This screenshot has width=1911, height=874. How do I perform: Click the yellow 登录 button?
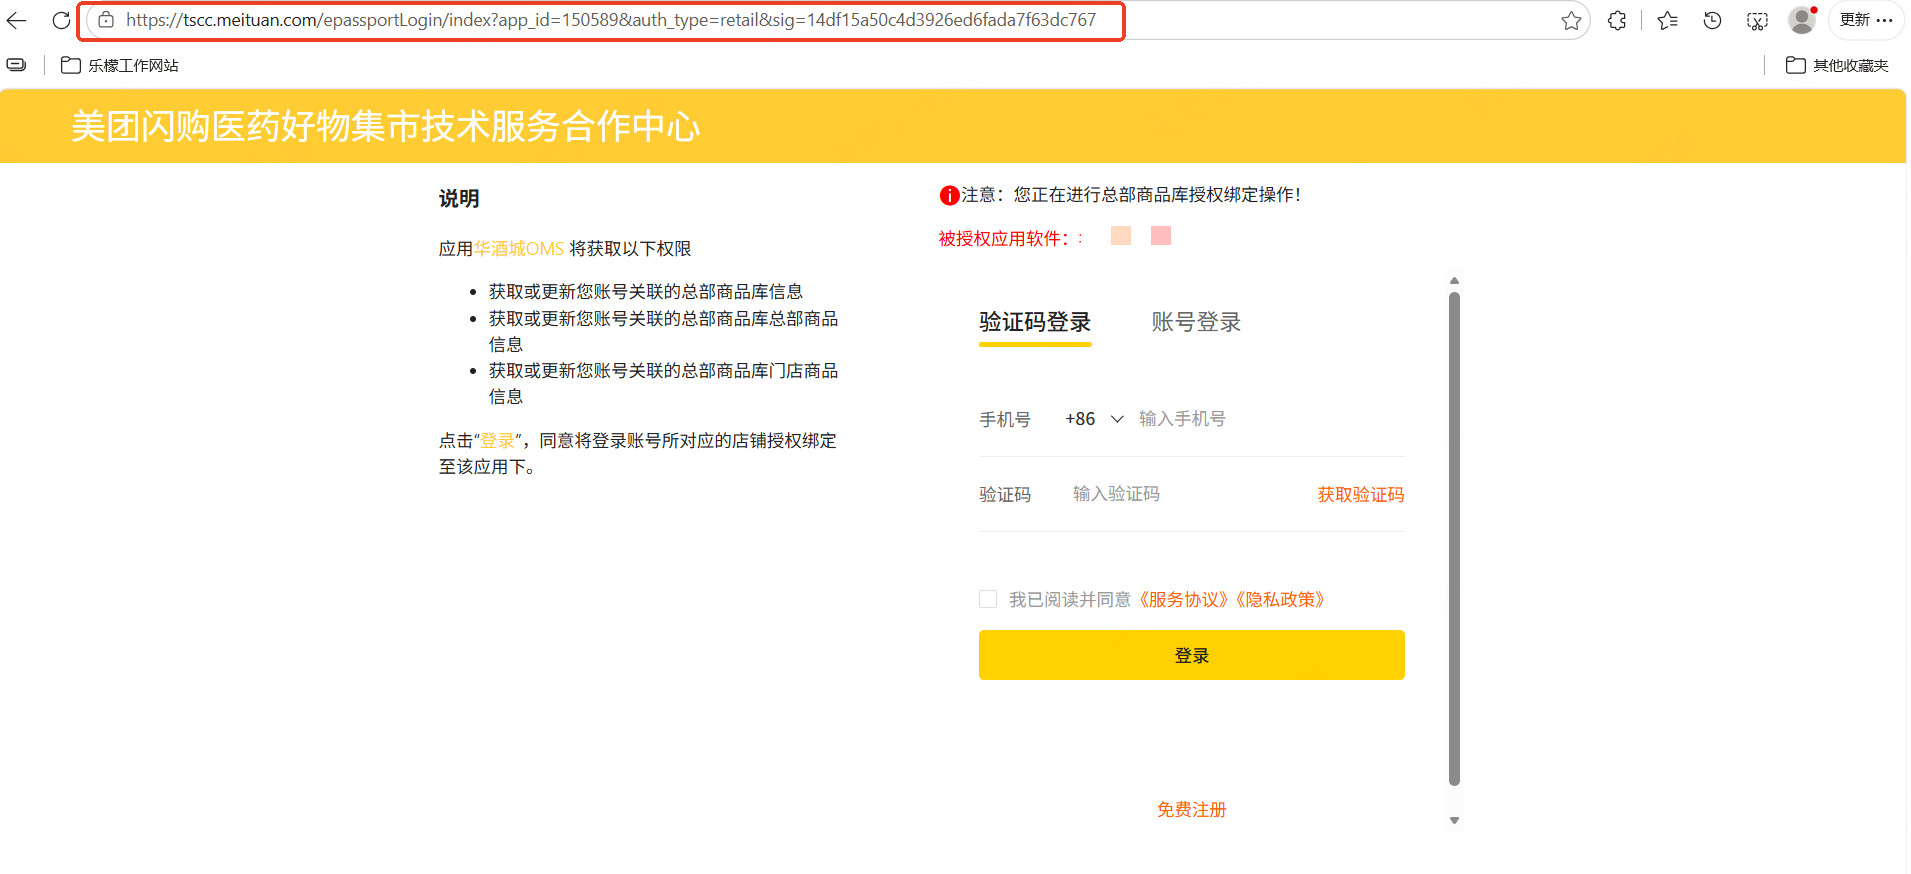pos(1192,655)
